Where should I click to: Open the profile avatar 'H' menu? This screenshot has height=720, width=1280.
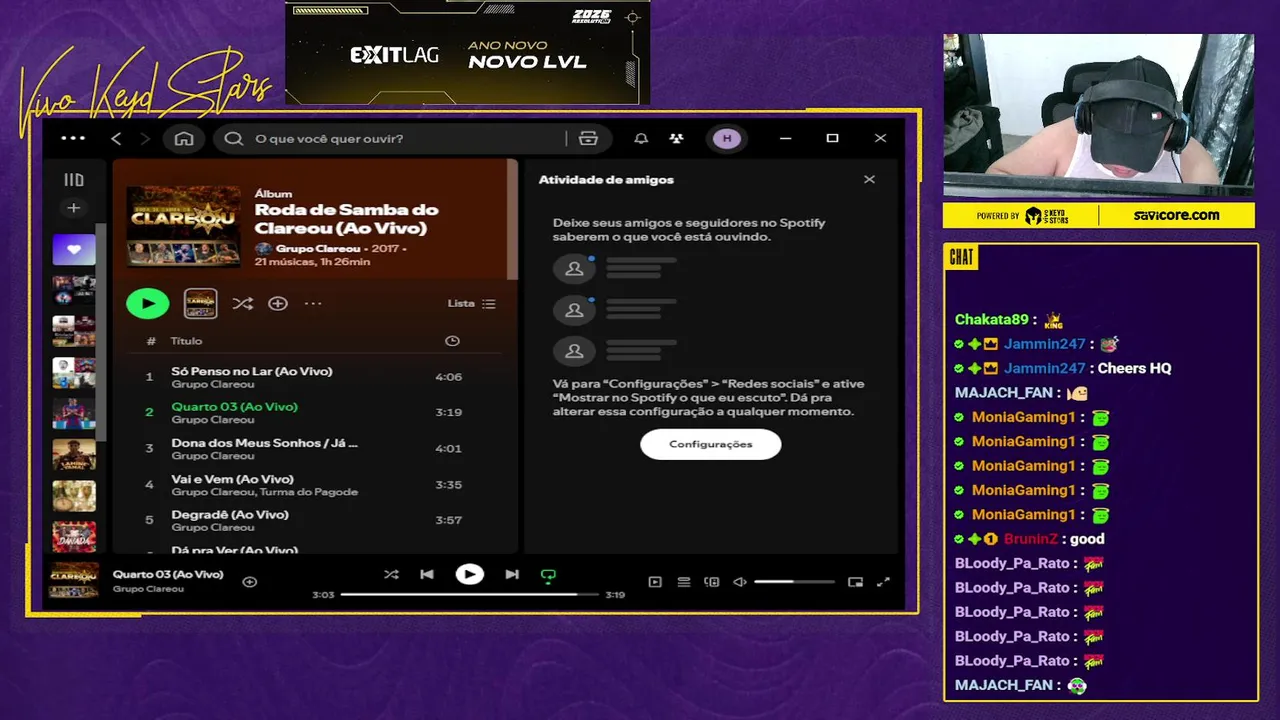pyautogui.click(x=727, y=138)
